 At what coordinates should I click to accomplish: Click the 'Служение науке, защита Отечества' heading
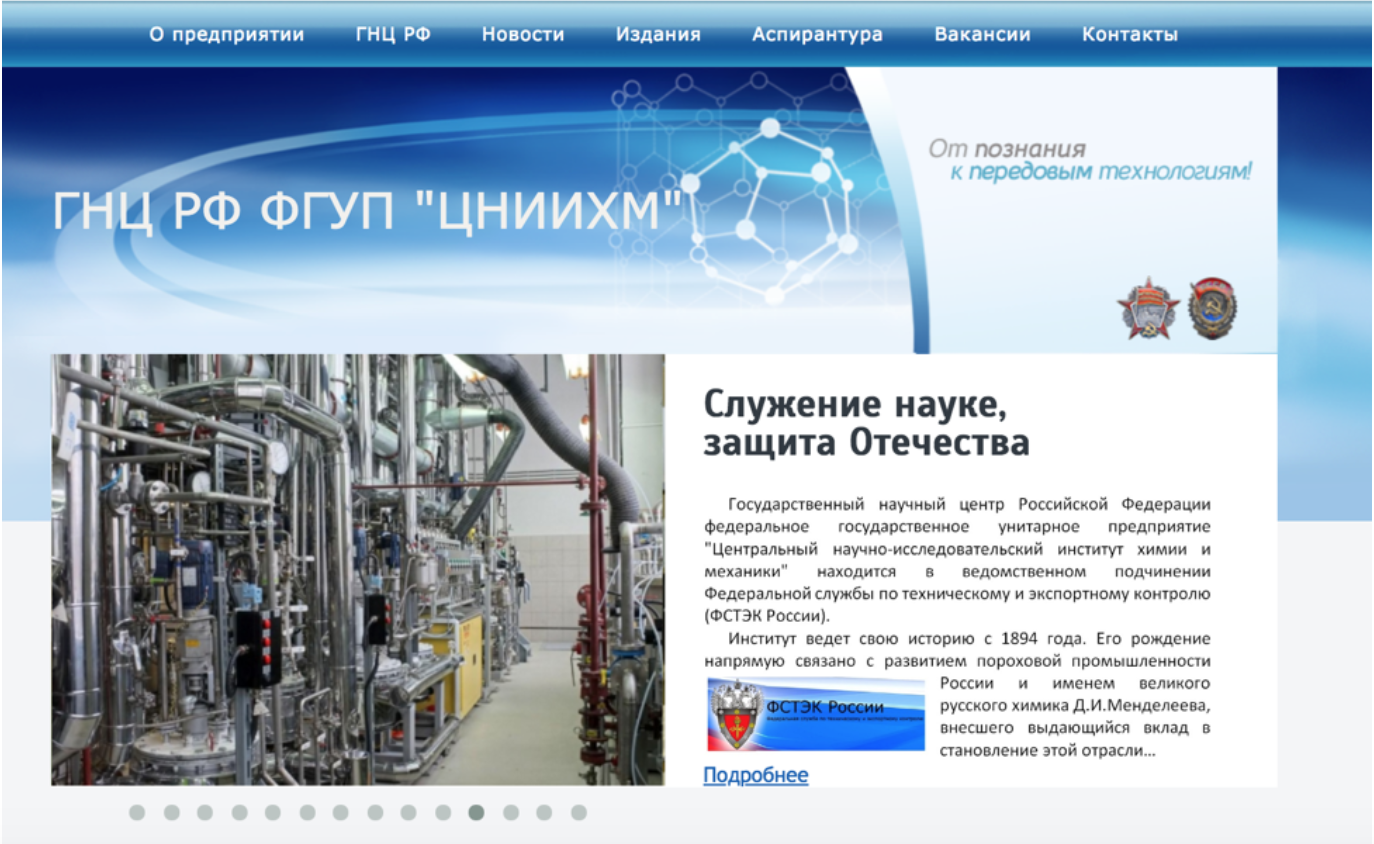pyautogui.click(x=866, y=424)
